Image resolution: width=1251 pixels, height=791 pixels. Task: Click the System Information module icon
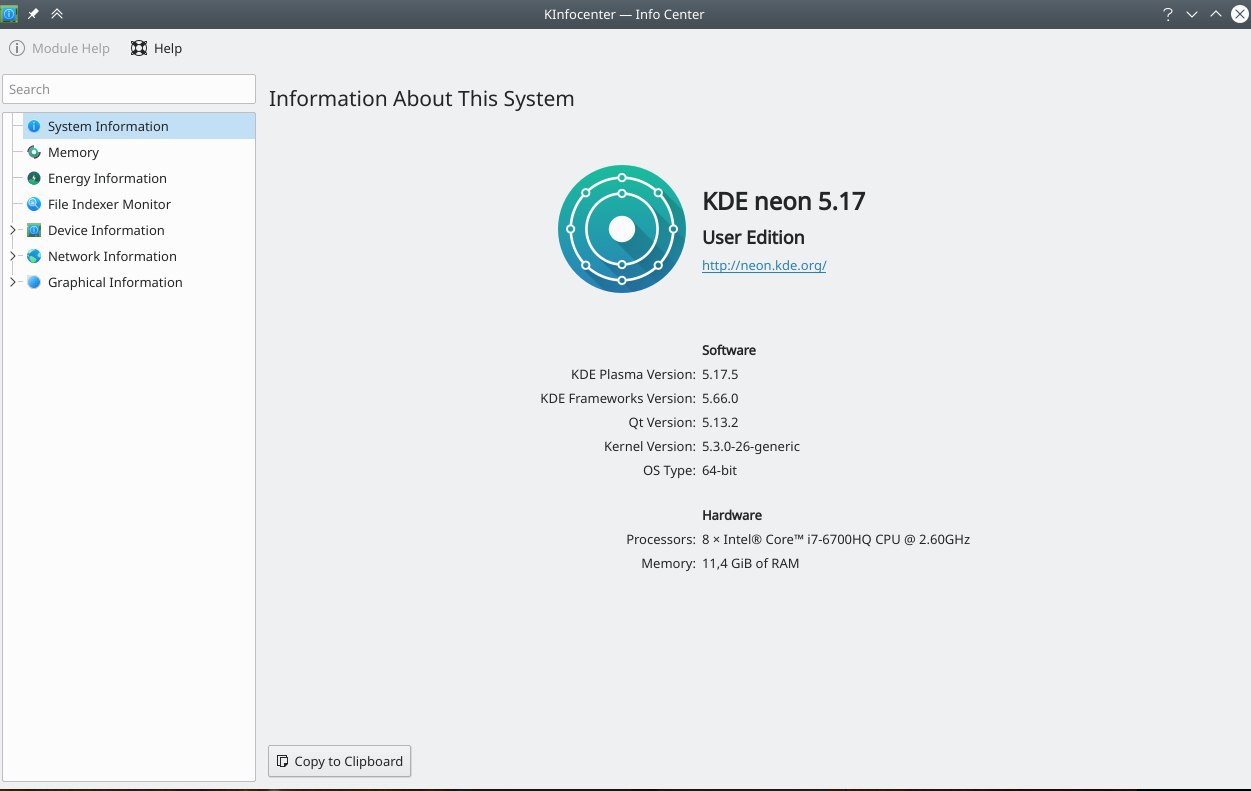coord(34,126)
